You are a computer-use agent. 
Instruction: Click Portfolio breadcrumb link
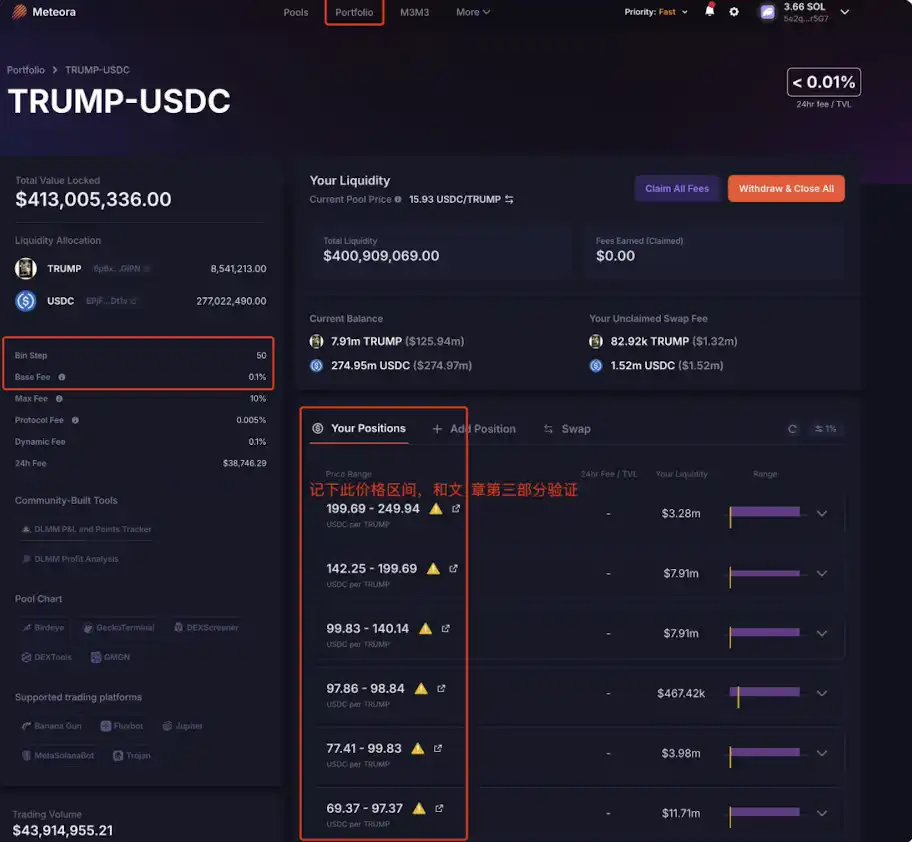(x=26, y=70)
